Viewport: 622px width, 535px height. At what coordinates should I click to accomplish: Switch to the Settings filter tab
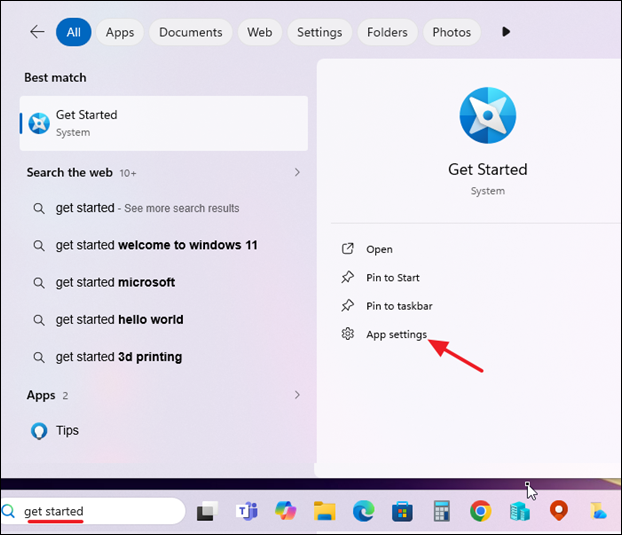[x=319, y=32]
